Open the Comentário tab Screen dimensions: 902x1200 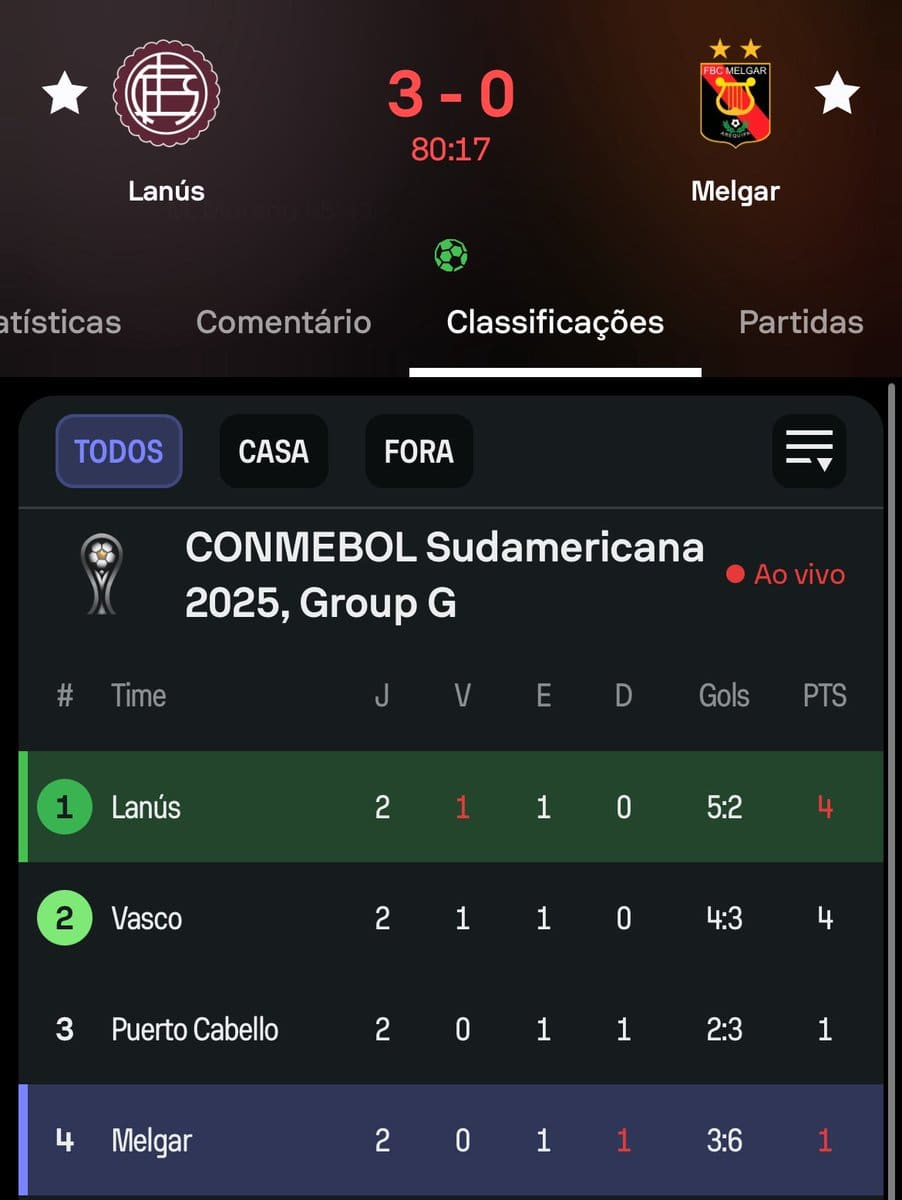click(x=284, y=322)
